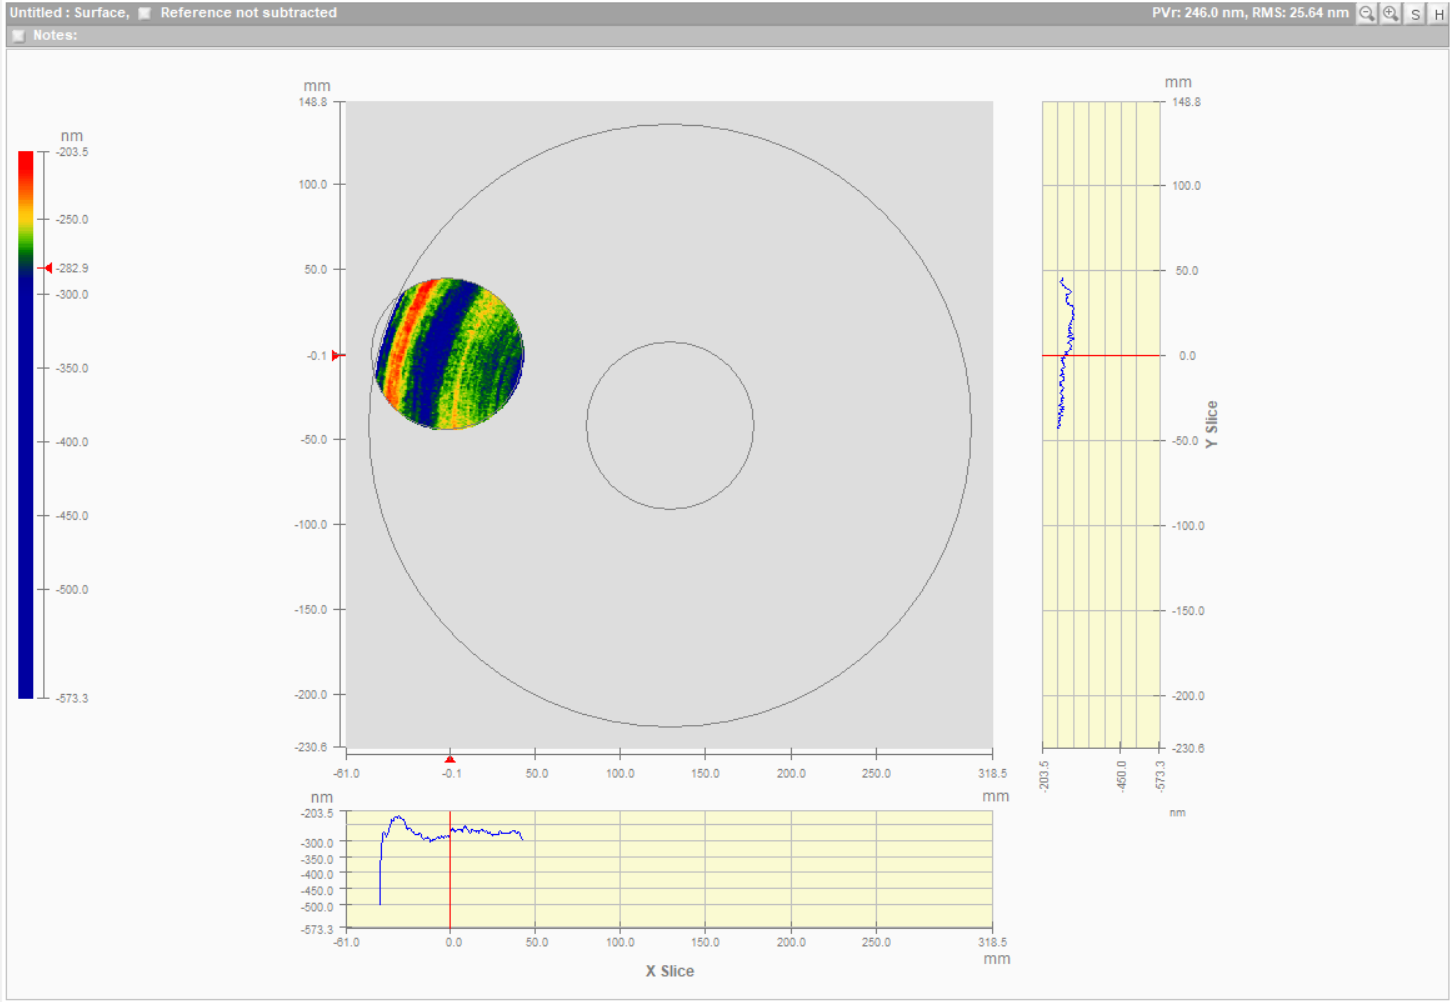Click the red X-axis slice marker triangle

point(450,759)
